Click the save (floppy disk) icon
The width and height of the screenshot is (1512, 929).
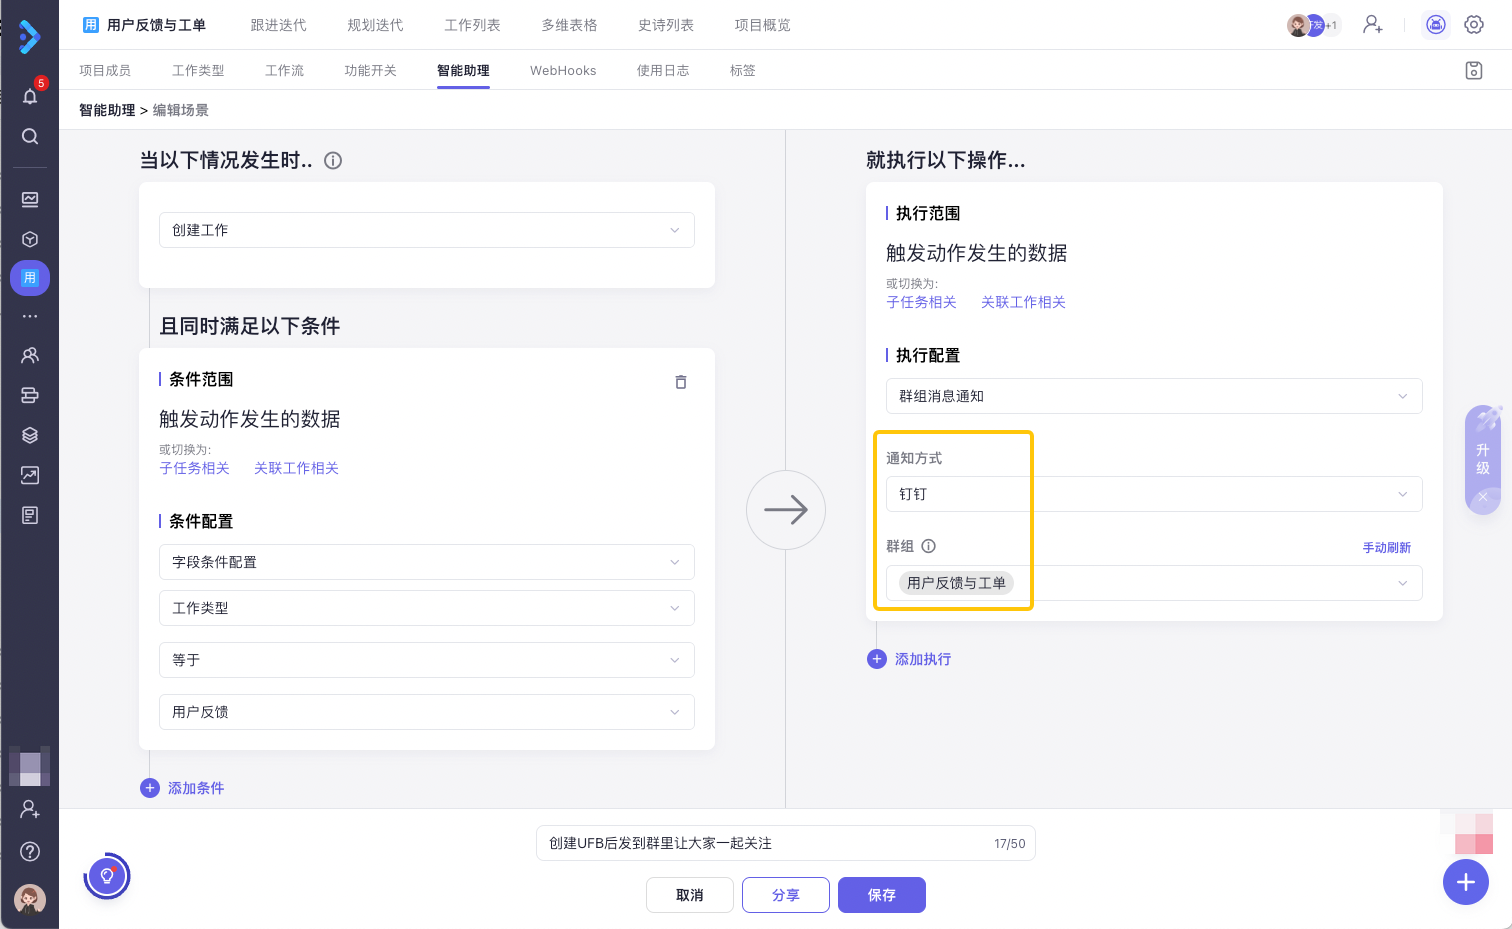pos(1473,70)
